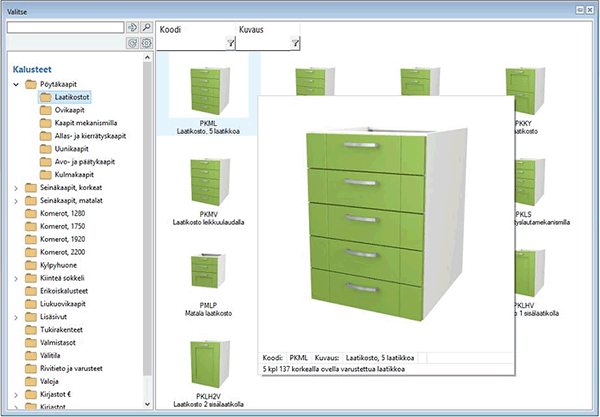Screen dimensions: 600x417
Task: Open the Koodi column filter
Action: [x=228, y=43]
